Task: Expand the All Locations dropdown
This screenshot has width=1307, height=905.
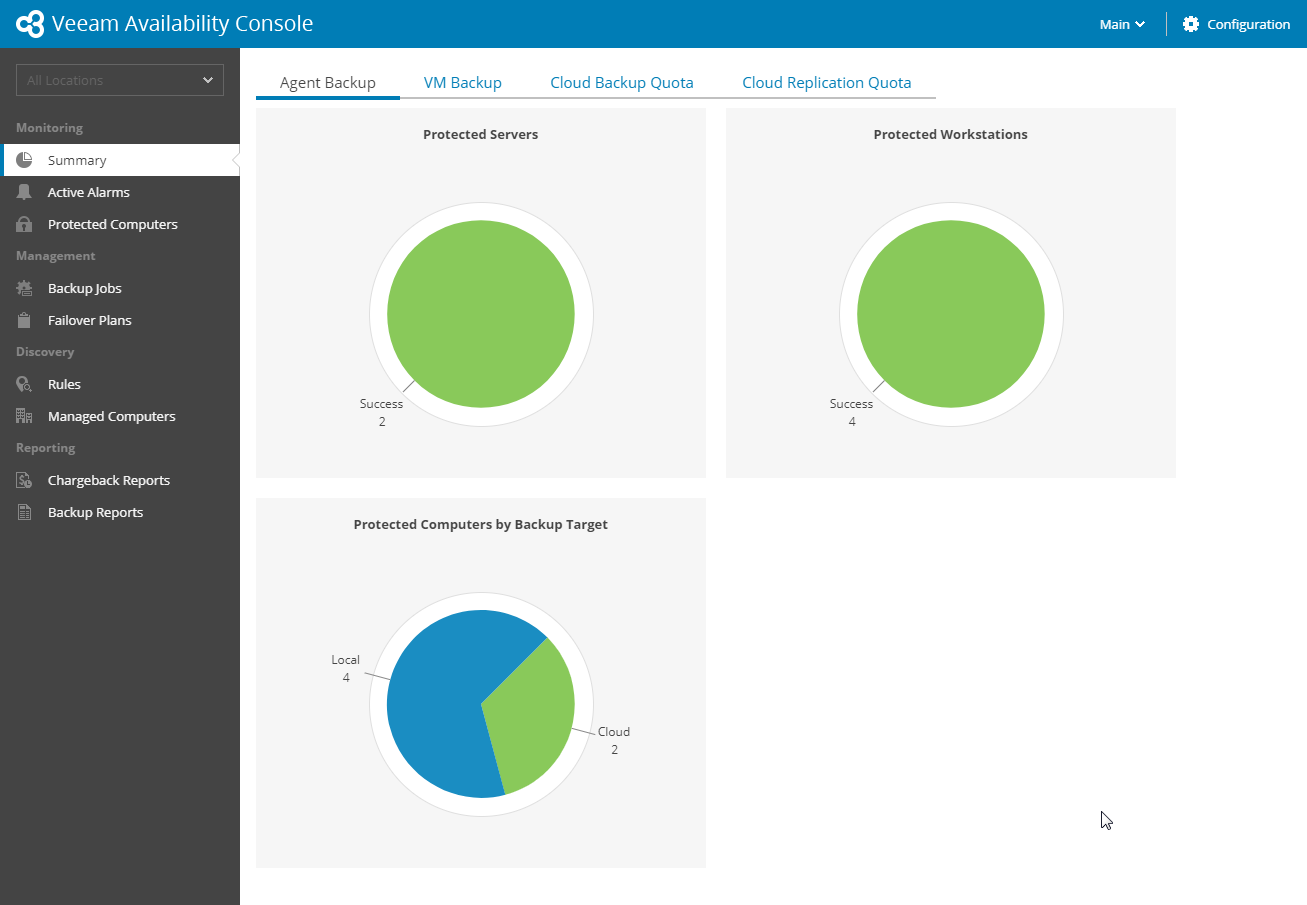Action: point(120,80)
